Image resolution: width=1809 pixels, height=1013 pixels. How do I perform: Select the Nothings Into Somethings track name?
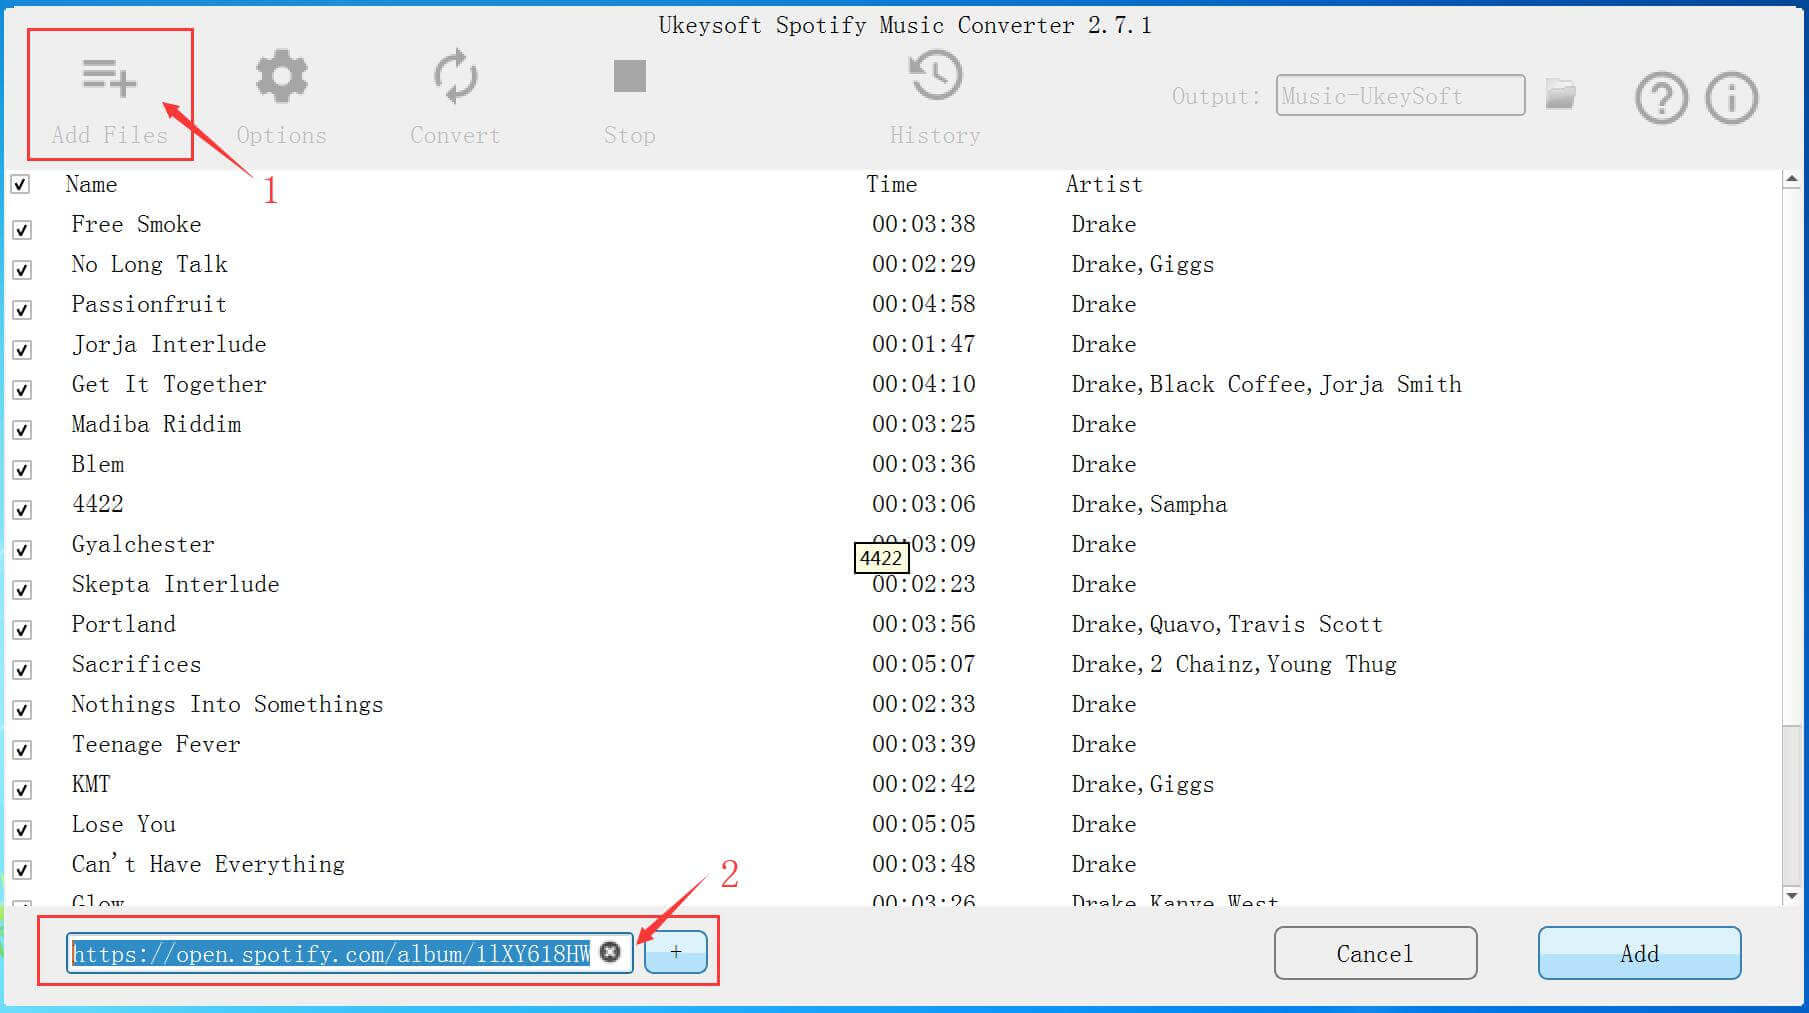[227, 704]
